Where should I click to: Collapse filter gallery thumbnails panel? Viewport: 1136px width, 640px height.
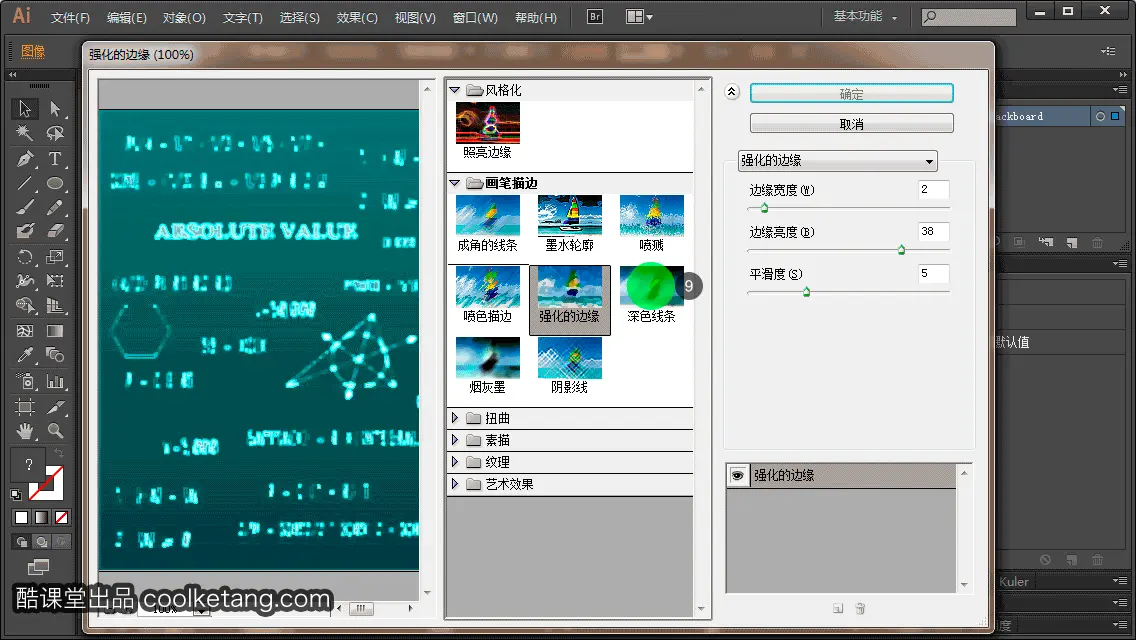point(732,91)
